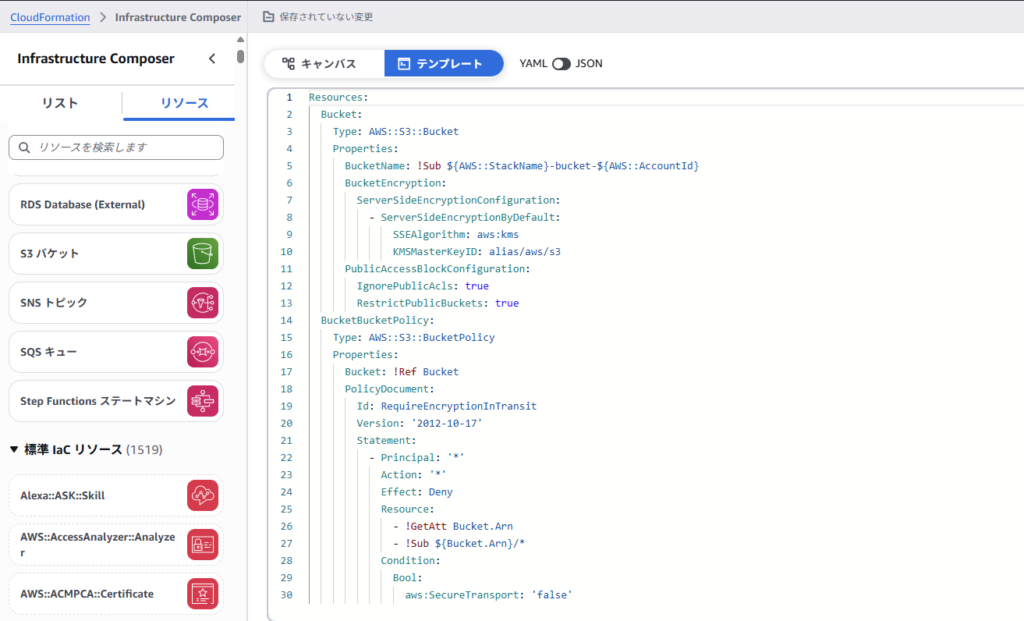Screen dimensions: 1024x621
Task: Toggle the YAML/JSON format switch
Action: coord(561,64)
